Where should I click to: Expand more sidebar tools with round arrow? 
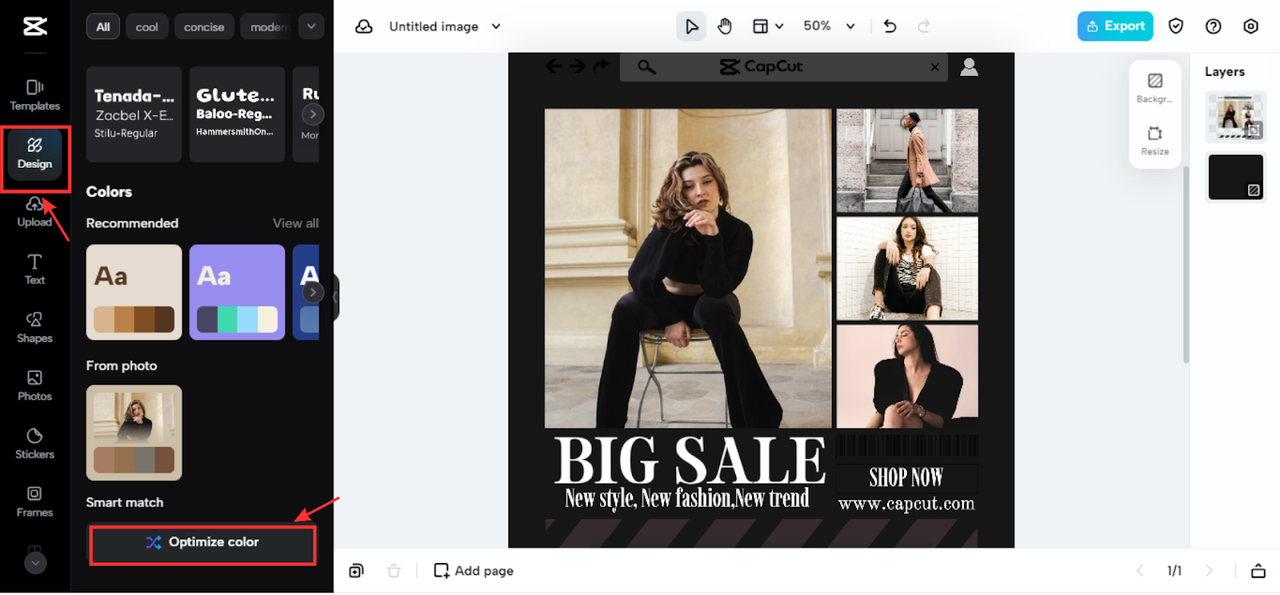[35, 563]
